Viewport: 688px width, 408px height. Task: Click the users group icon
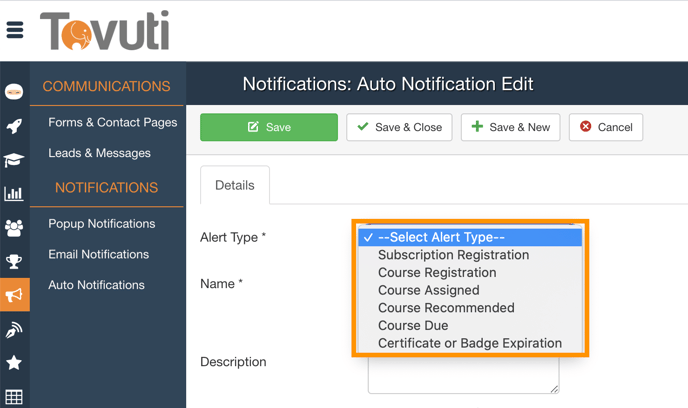pyautogui.click(x=14, y=228)
